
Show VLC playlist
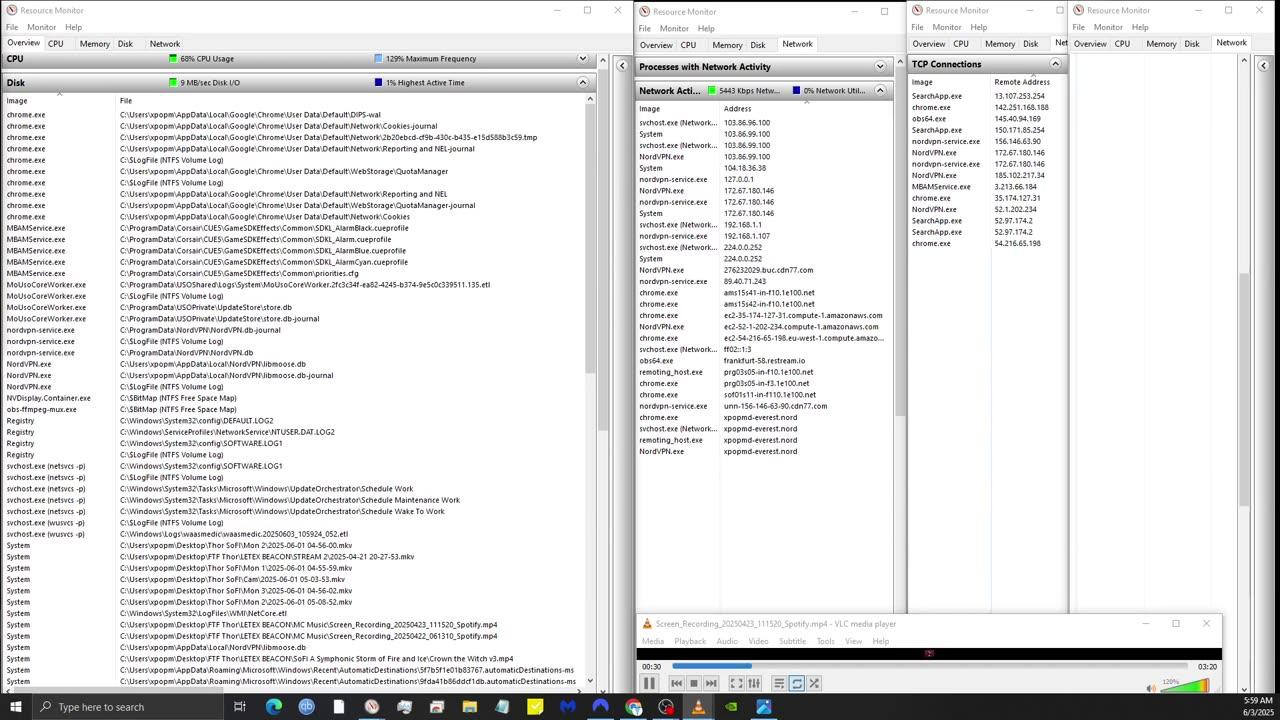[x=779, y=684]
